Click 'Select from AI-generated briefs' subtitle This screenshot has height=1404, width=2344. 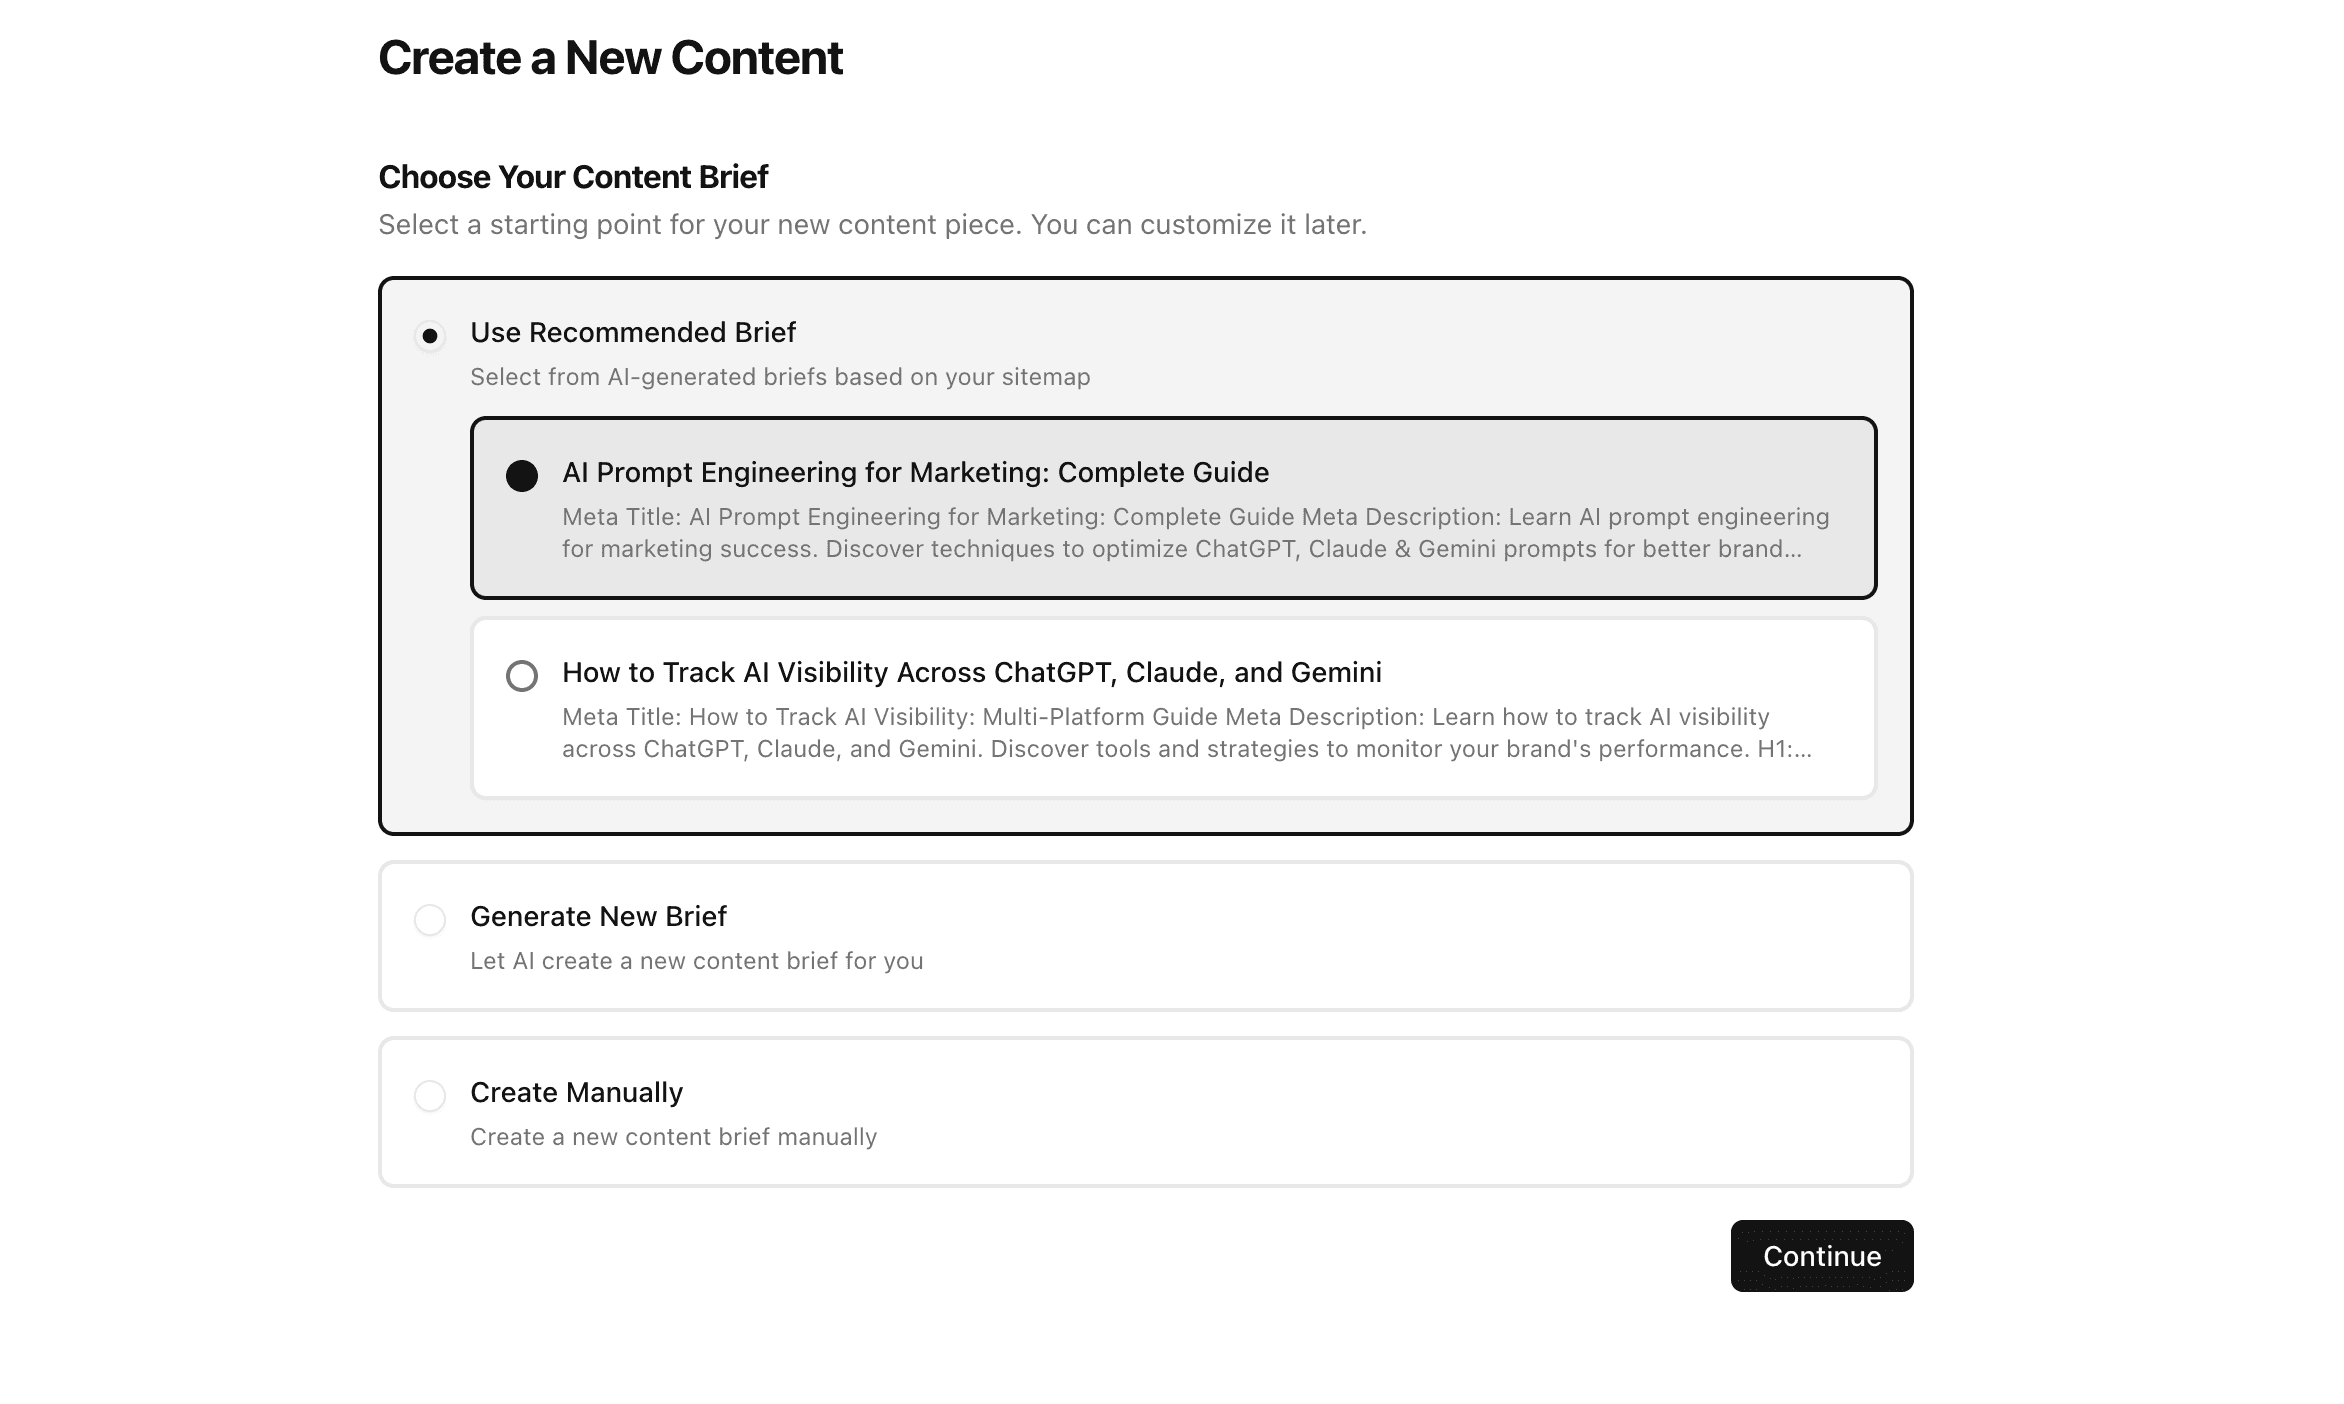(780, 377)
